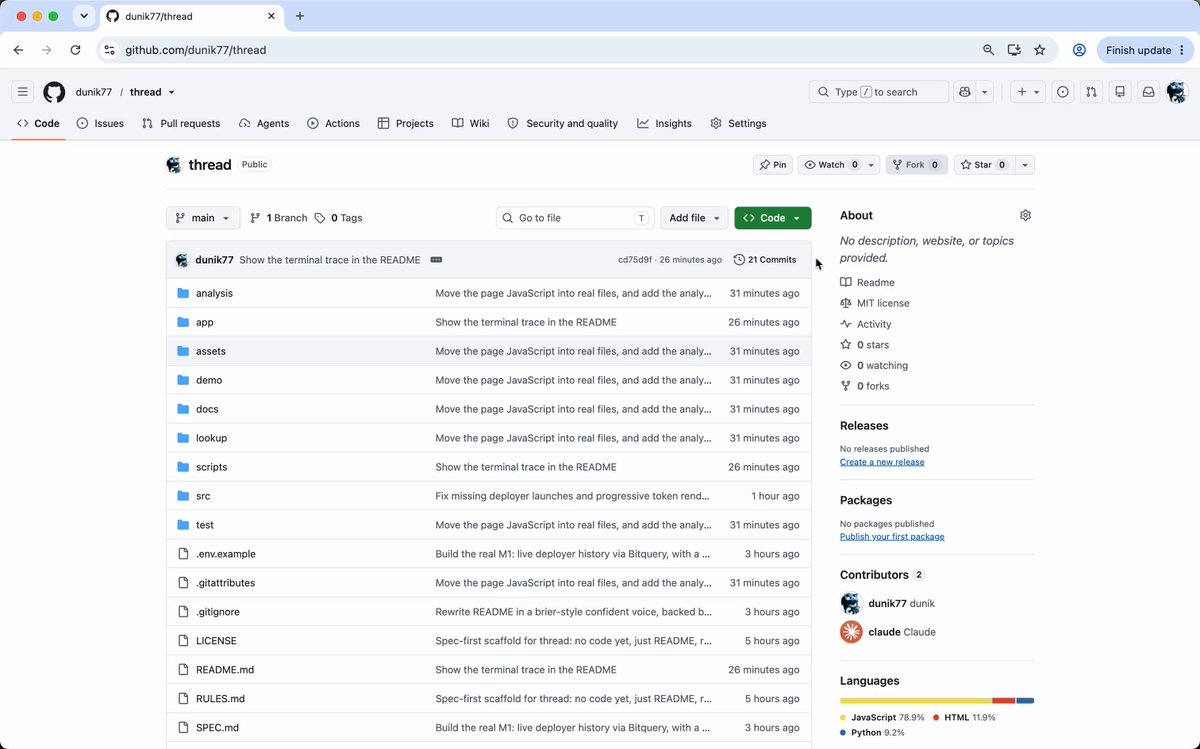Open the Copilot options dropdown arrow
The width and height of the screenshot is (1200, 749).
985,92
